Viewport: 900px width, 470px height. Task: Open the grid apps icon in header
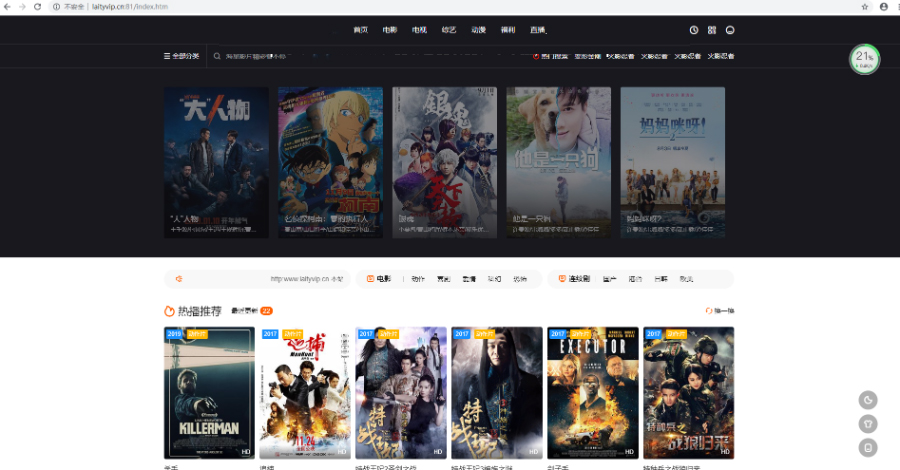(x=712, y=30)
